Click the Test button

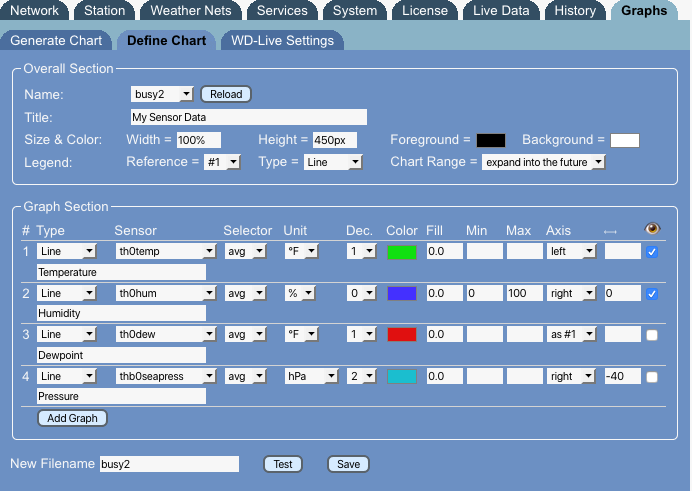click(282, 464)
